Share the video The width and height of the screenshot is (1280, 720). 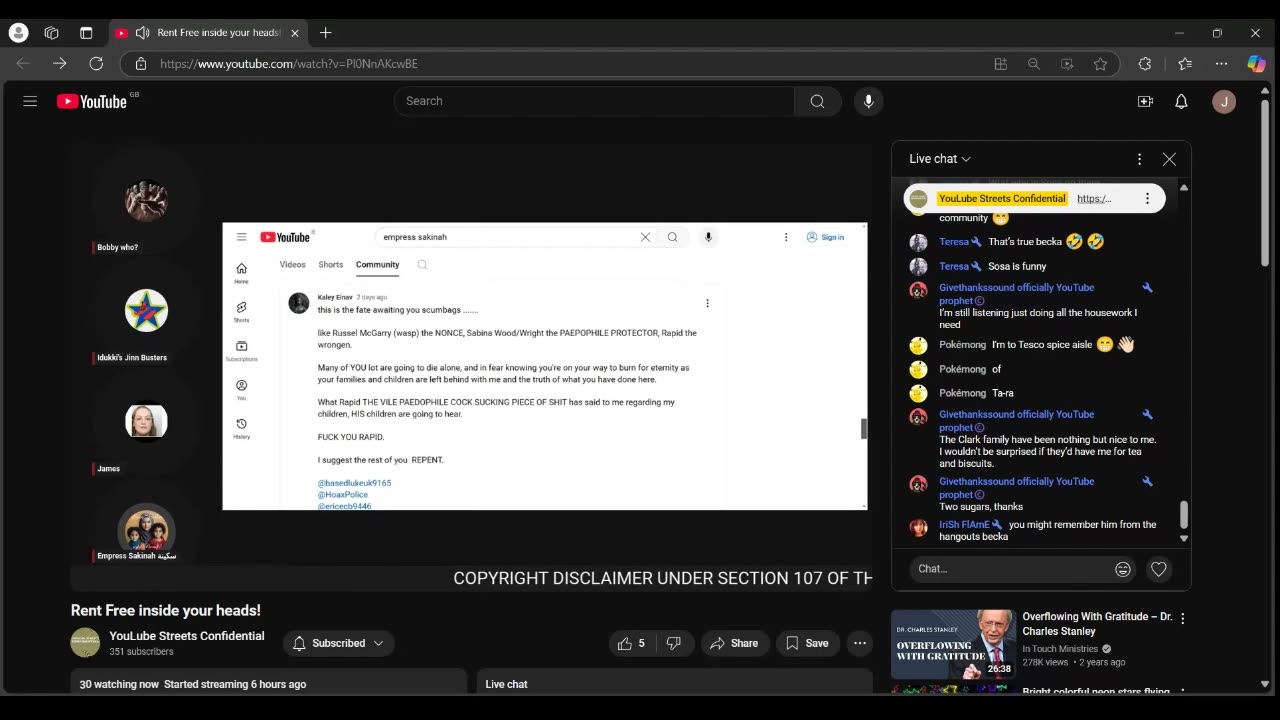point(734,643)
